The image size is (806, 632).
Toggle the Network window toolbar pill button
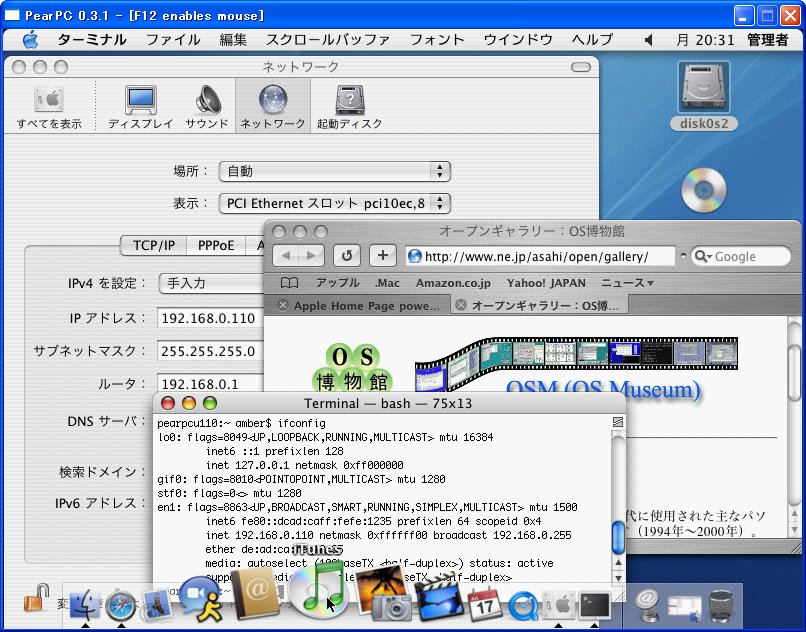[581, 67]
